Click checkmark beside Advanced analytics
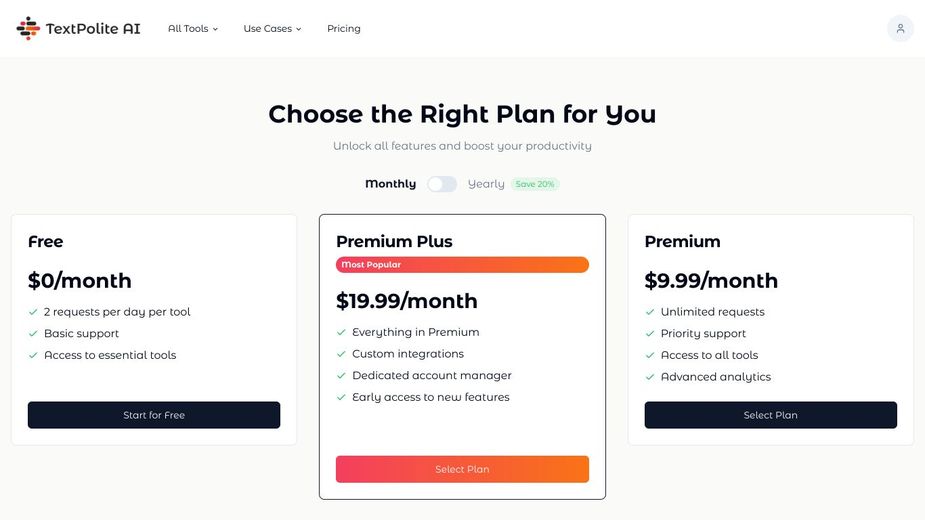Viewport: 925px width, 520px height. pyautogui.click(x=650, y=377)
